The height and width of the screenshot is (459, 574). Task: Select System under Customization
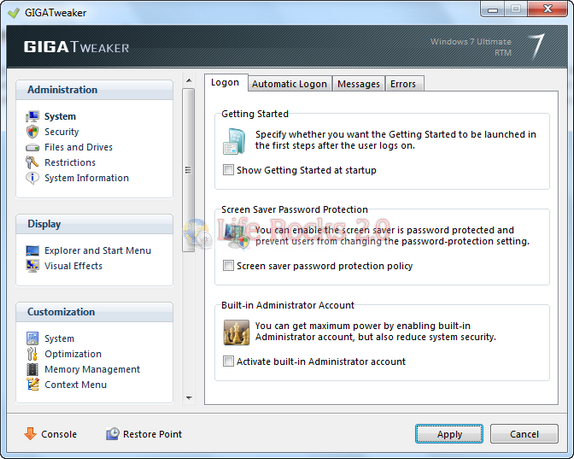tap(59, 339)
